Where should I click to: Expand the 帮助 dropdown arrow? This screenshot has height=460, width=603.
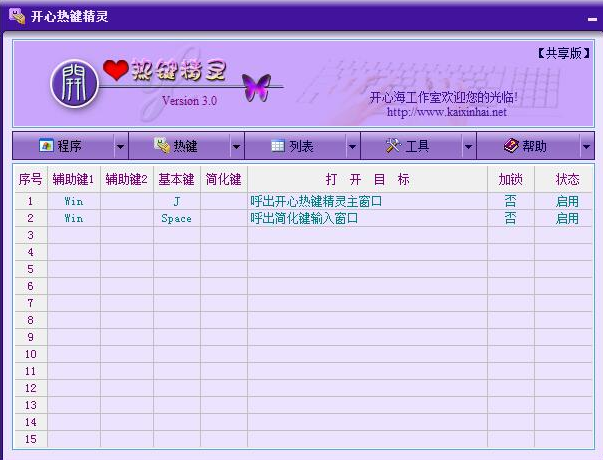point(586,146)
